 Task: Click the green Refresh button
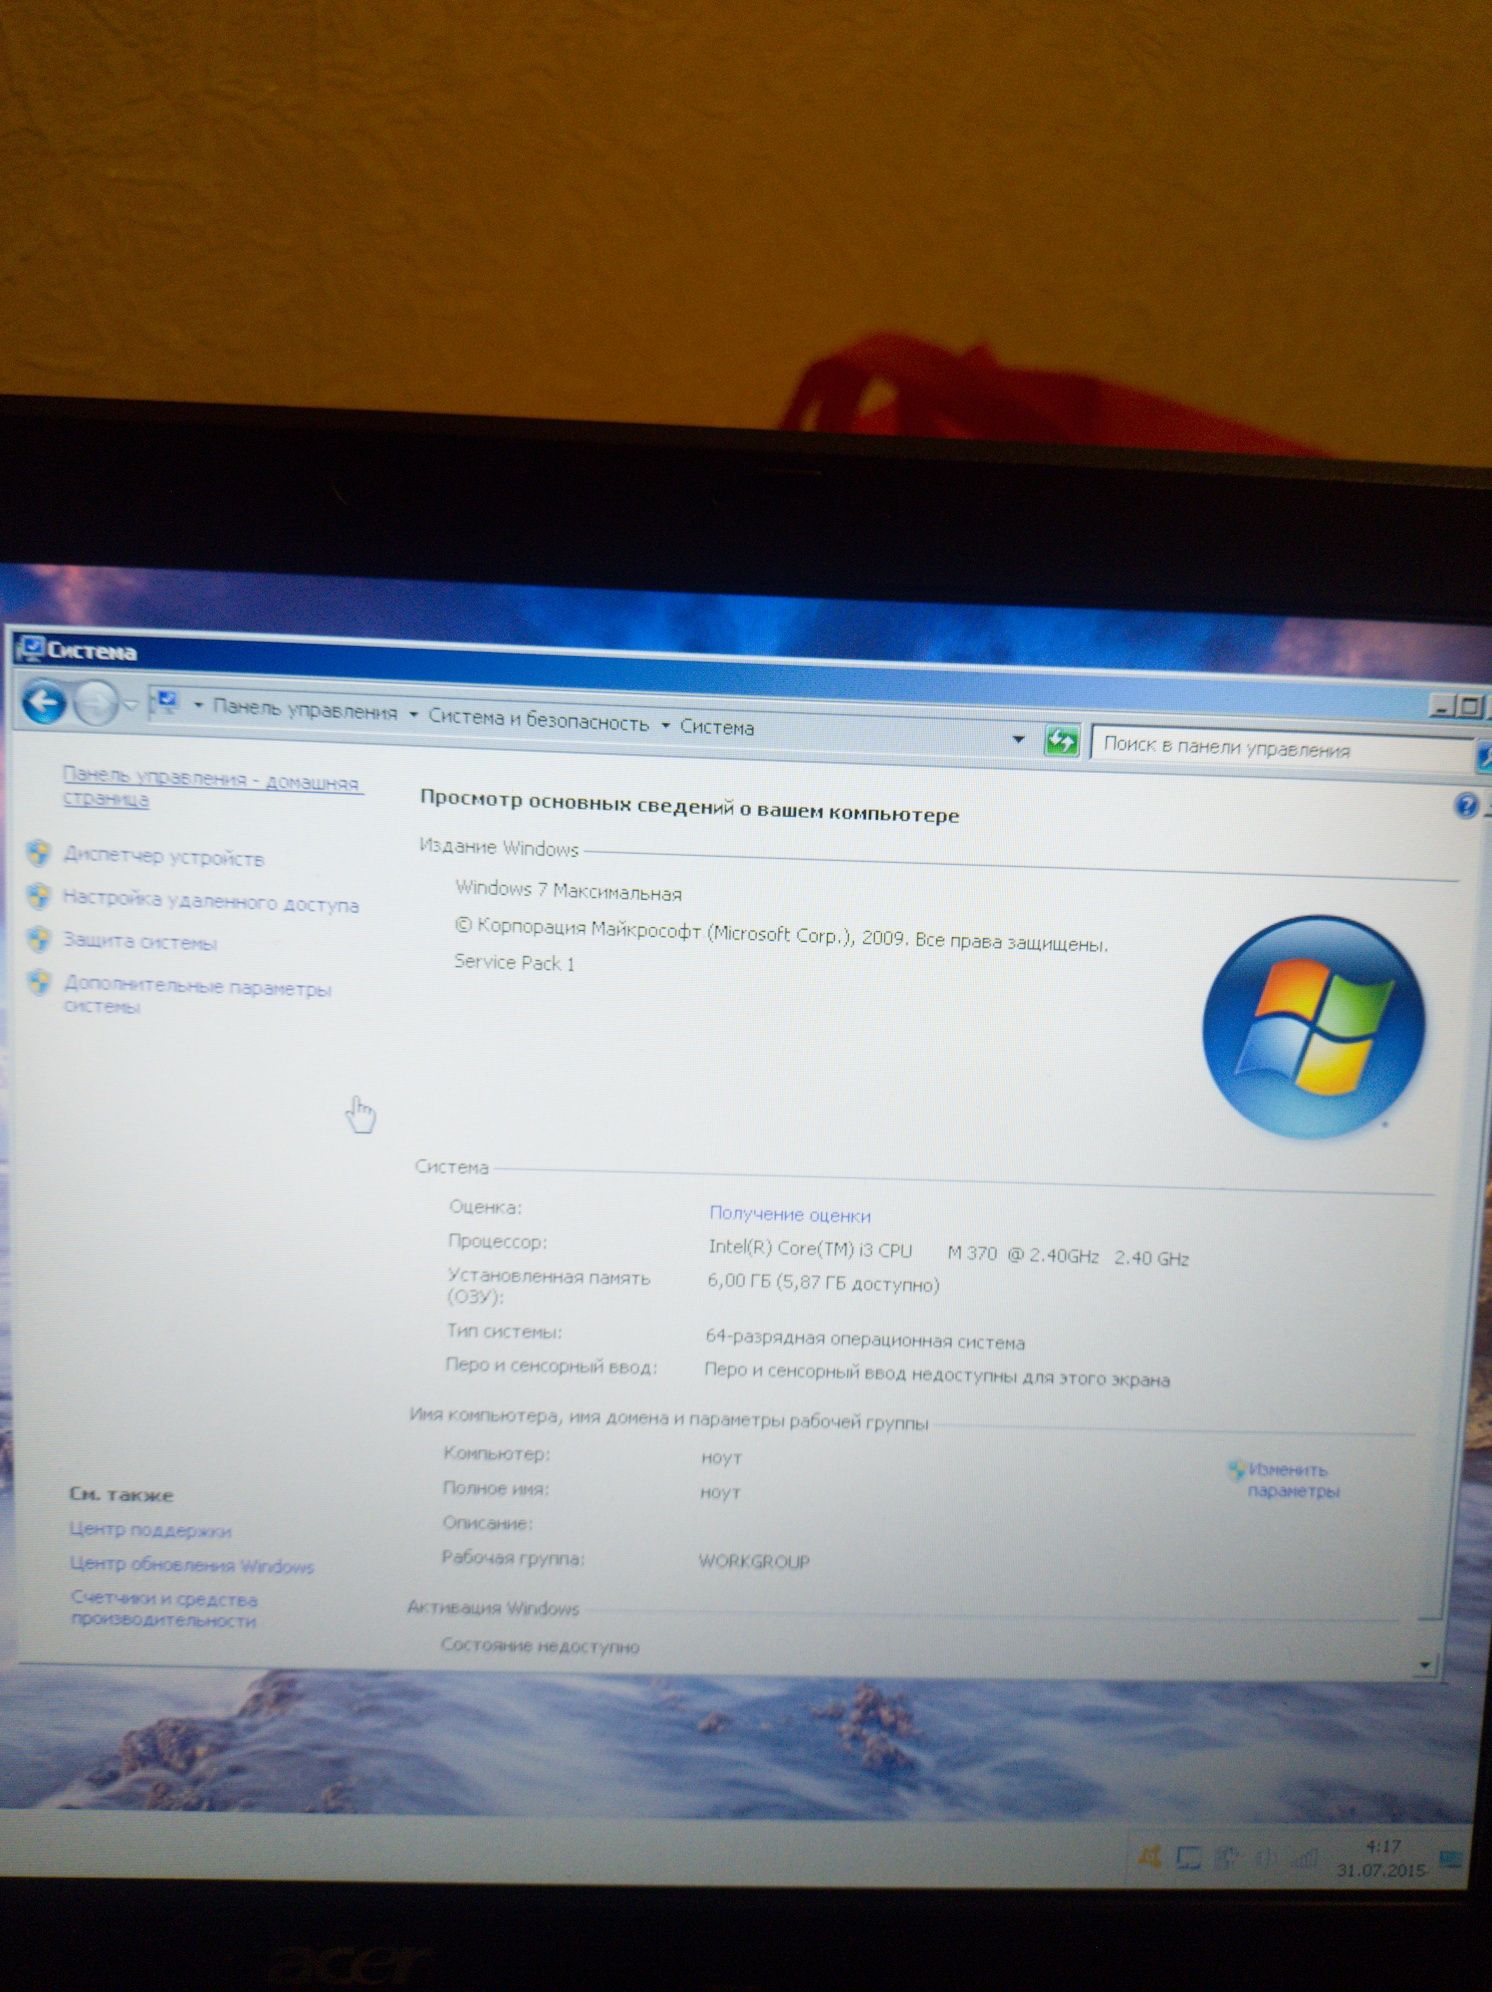pos(1061,741)
